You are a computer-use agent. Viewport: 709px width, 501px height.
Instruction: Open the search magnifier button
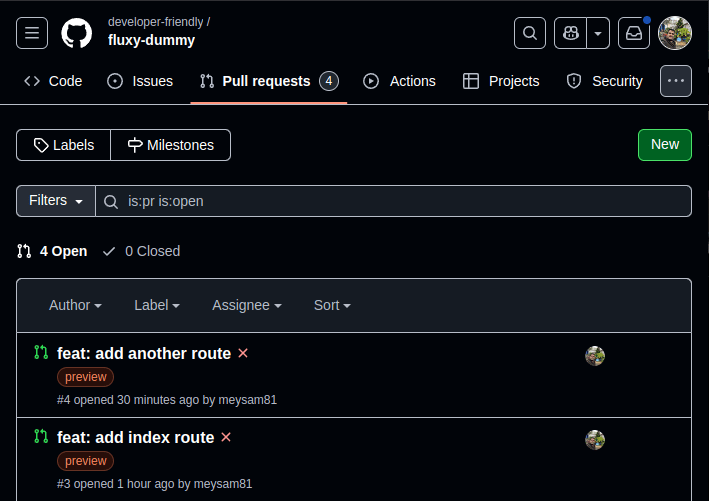(530, 33)
